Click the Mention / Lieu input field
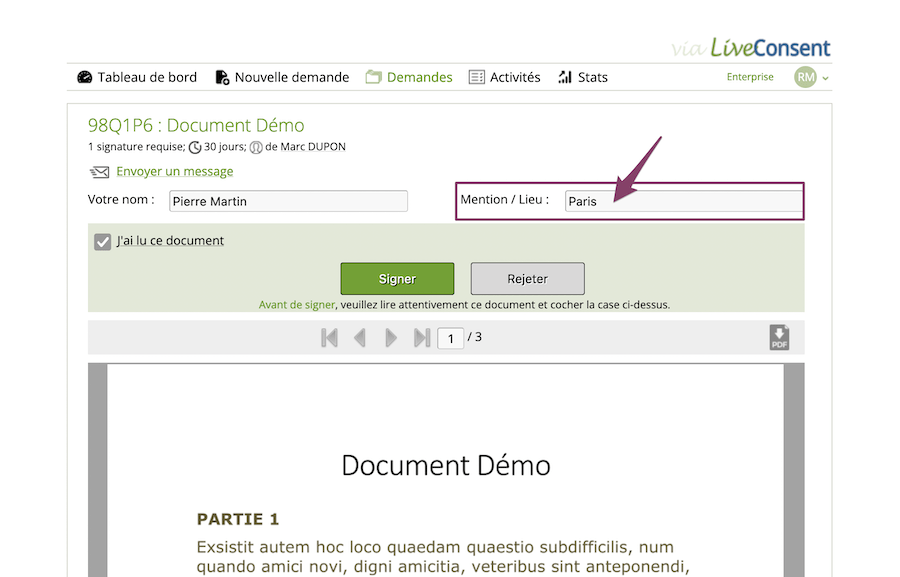Screen dimensions: 900x577 click(x=682, y=201)
